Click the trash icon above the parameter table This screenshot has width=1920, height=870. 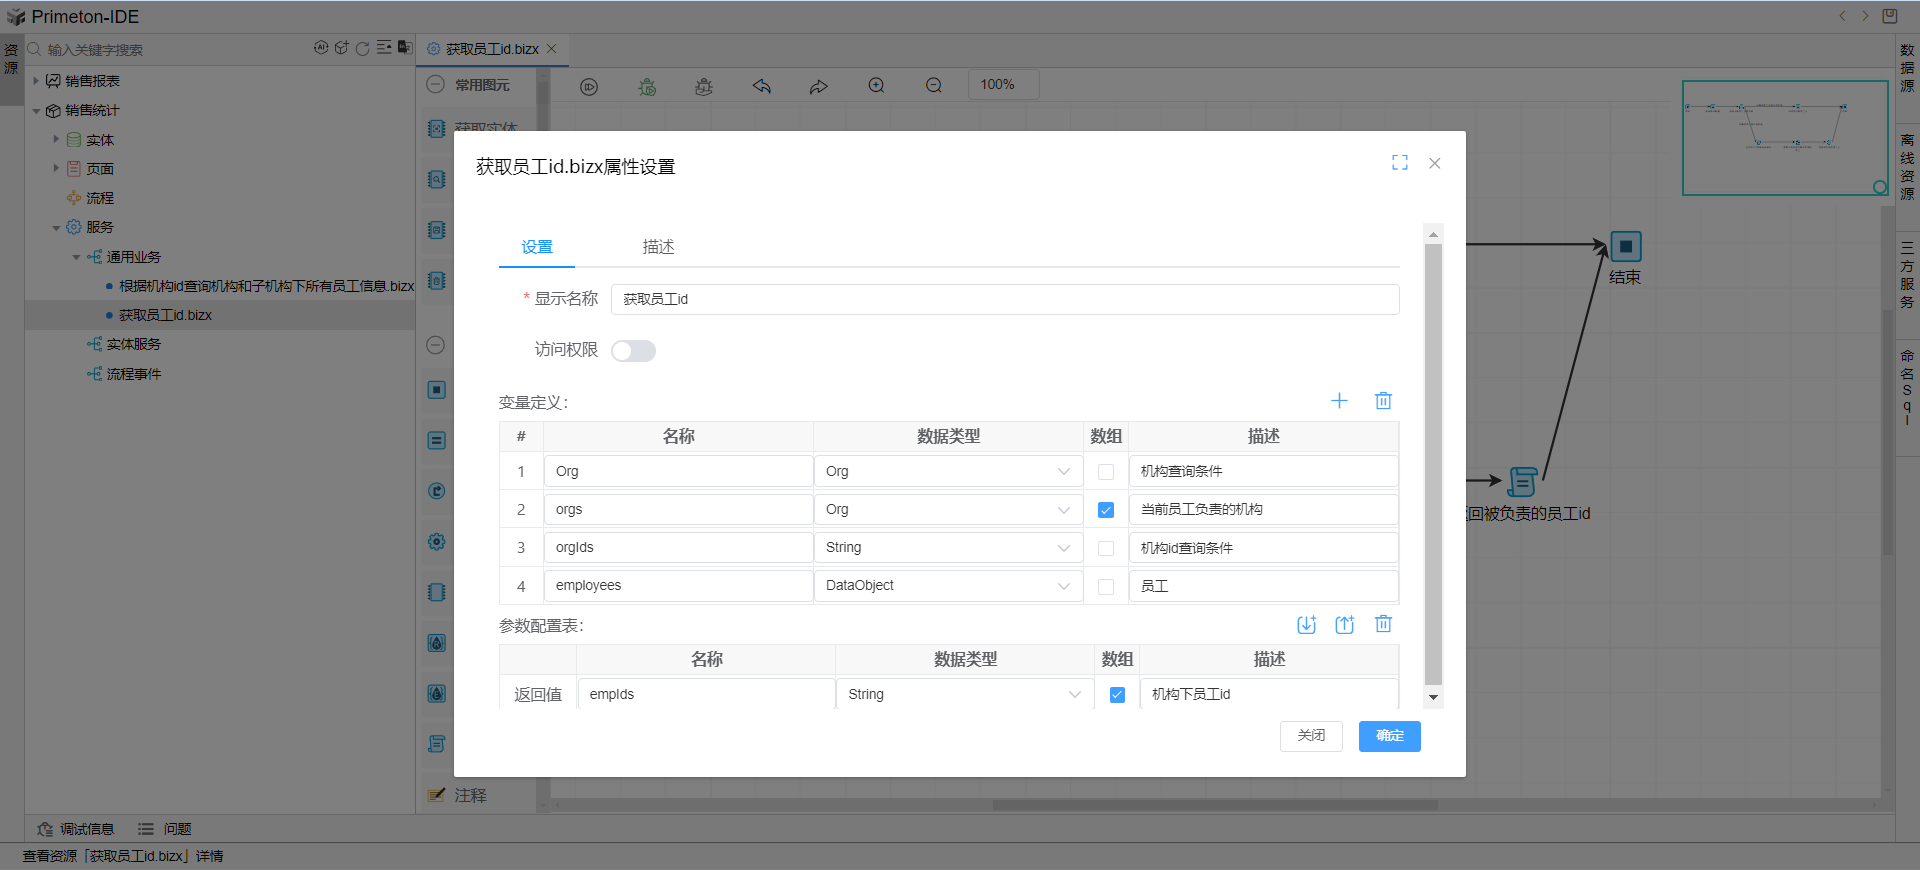click(1383, 624)
